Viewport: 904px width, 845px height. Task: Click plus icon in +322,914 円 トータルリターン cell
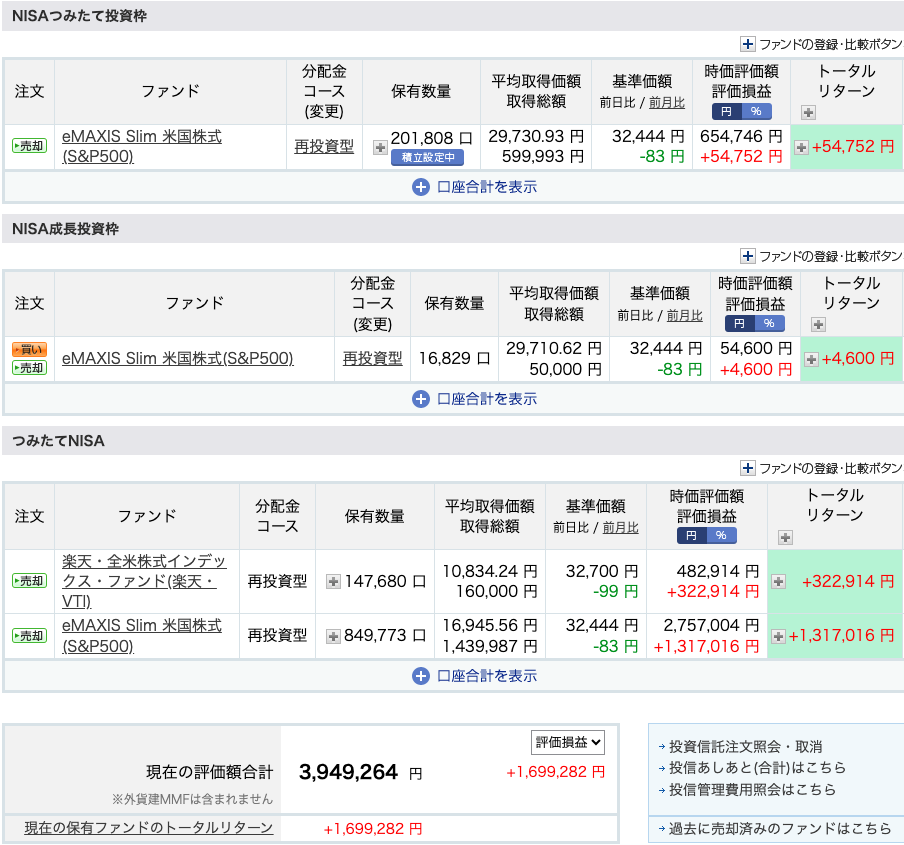tap(778, 582)
